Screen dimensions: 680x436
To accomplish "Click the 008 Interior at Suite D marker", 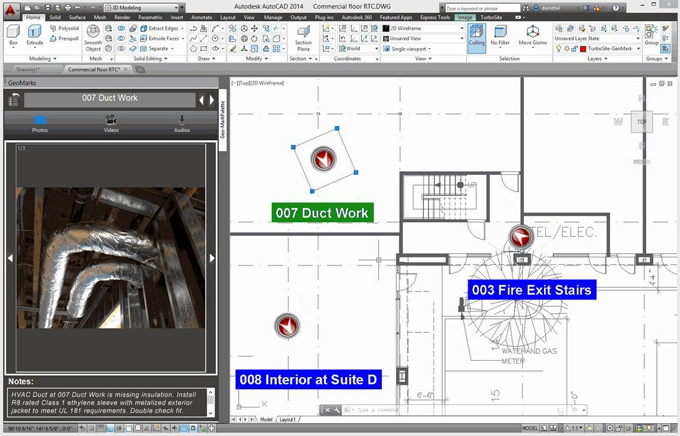I will click(287, 325).
